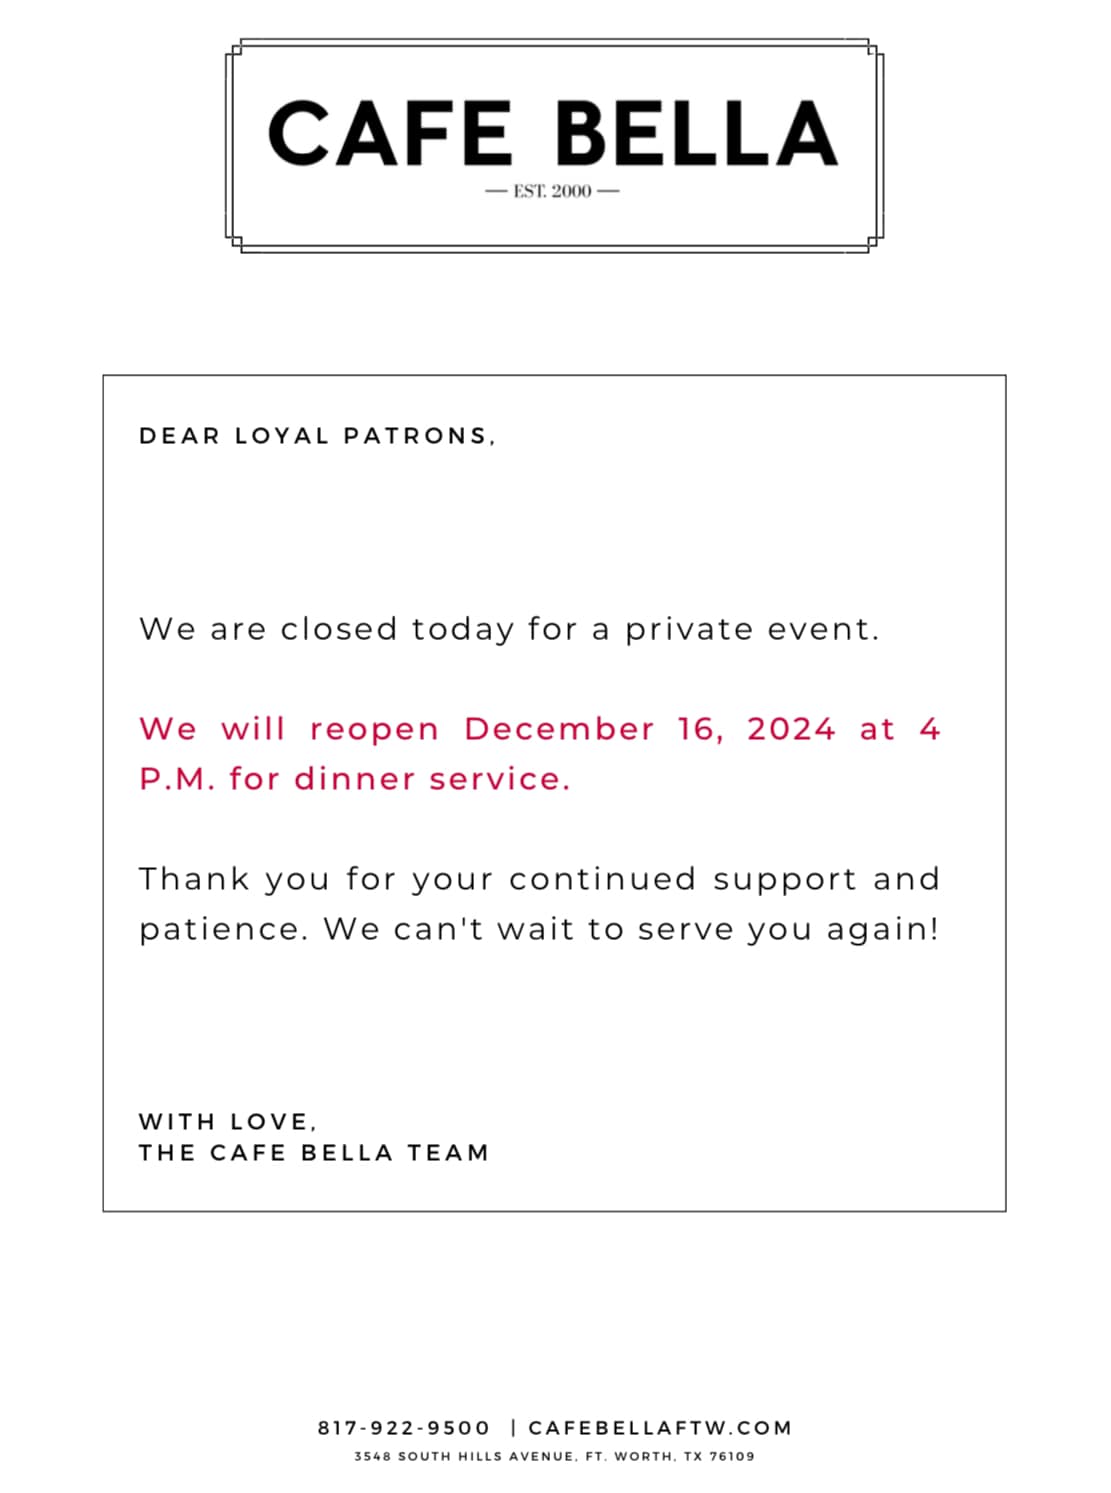
Task: Click the December date in red text
Action: 560,729
